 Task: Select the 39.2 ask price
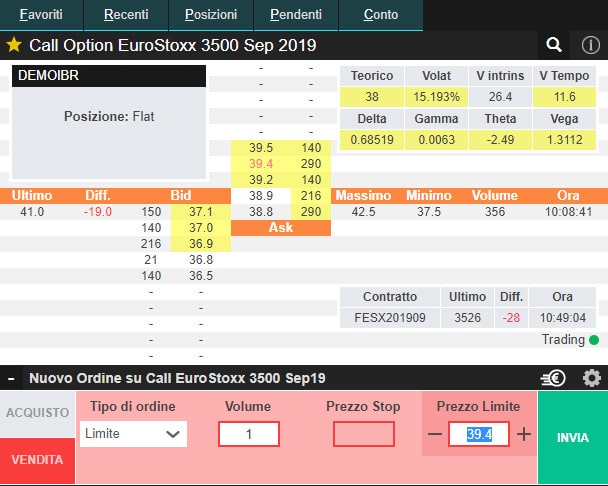(261, 180)
